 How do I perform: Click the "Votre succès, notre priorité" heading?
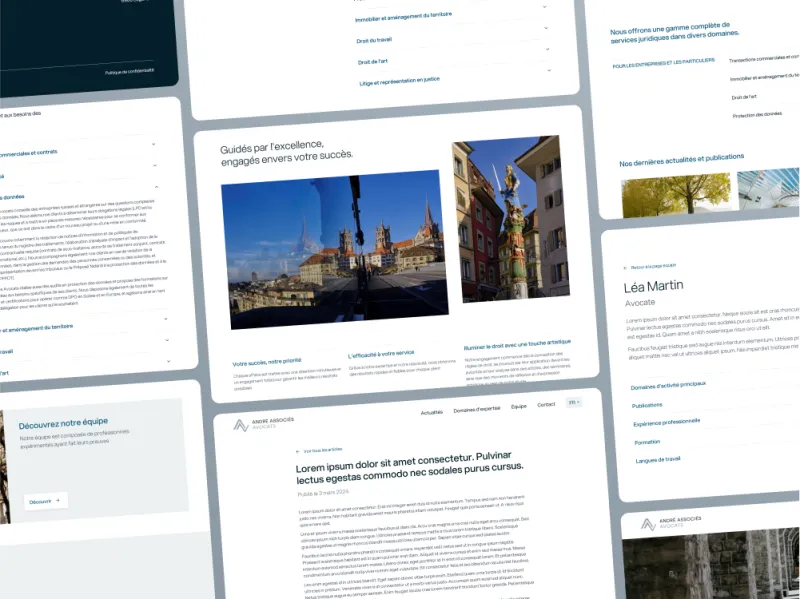pos(267,362)
